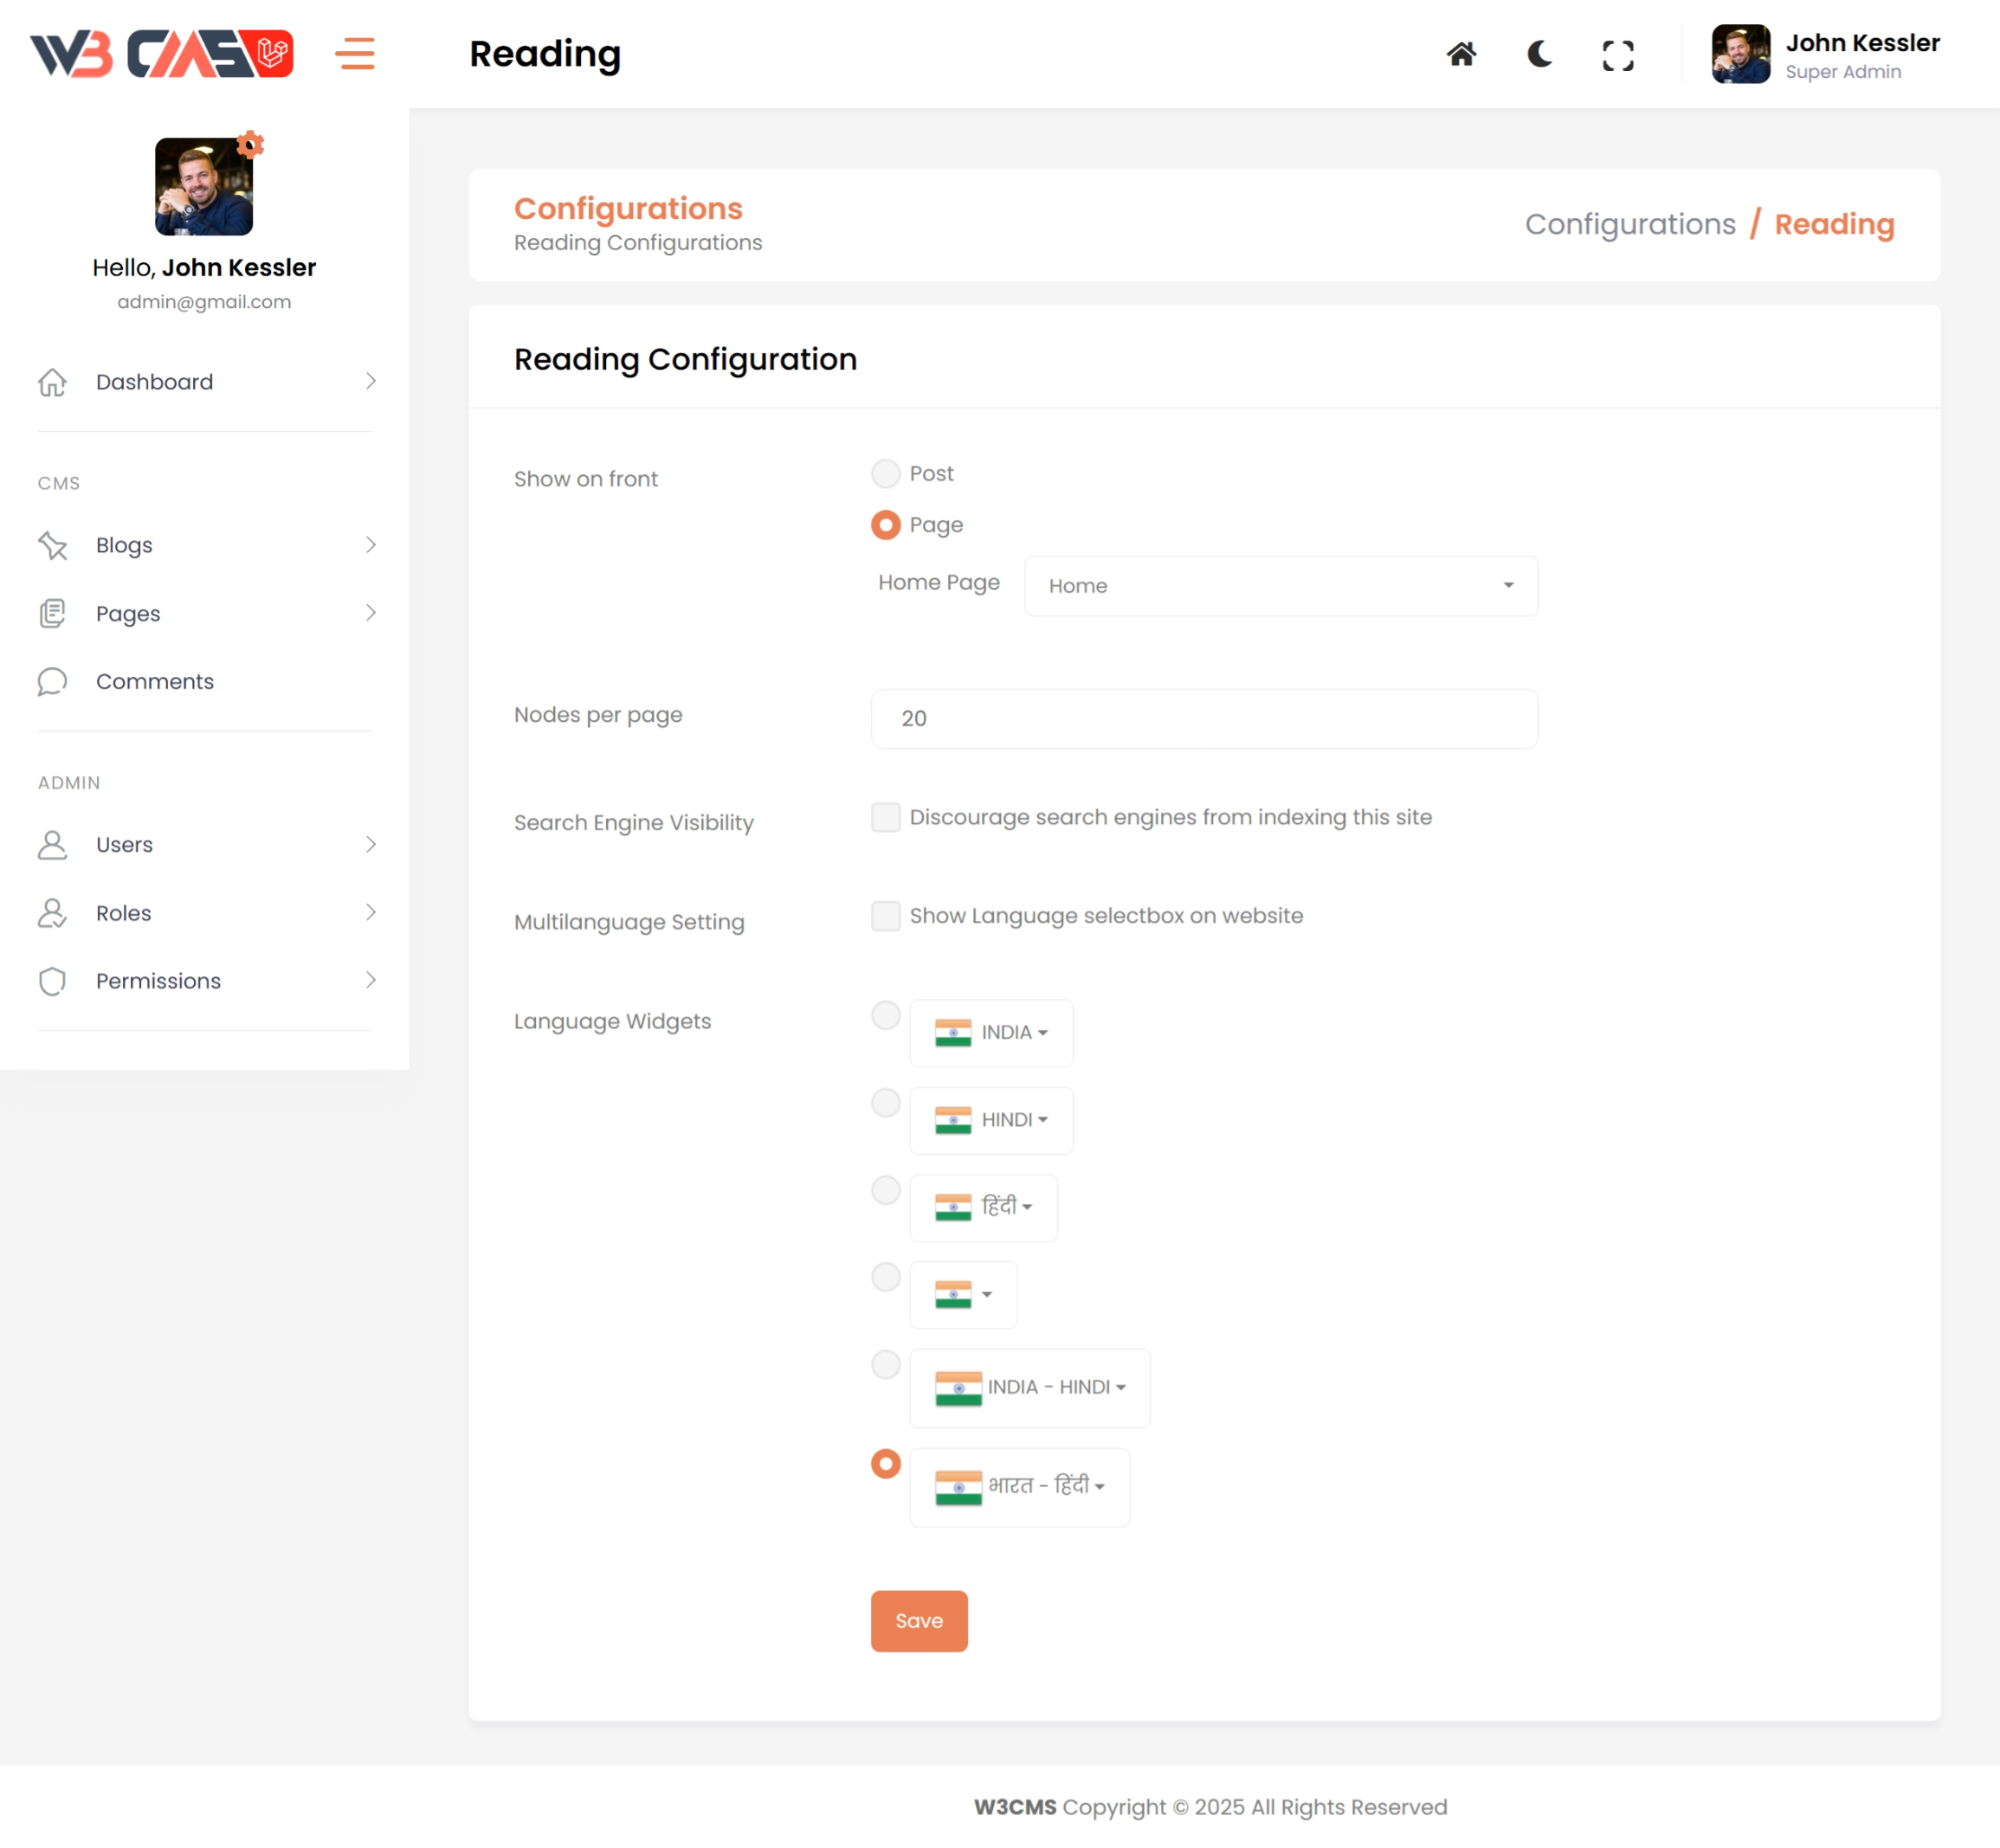Check Discourage search engines from indexing

(x=885, y=817)
